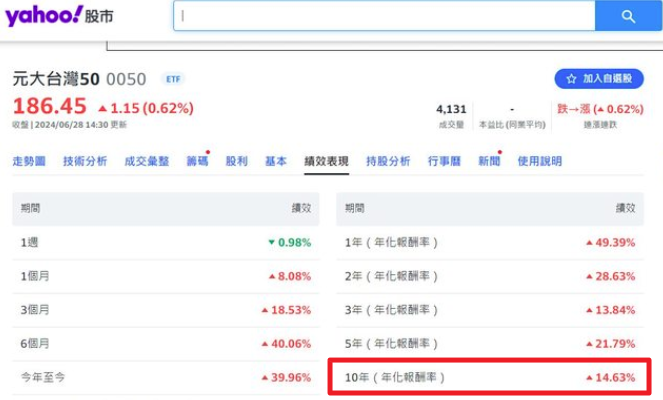This screenshot has height=400, width=663.
Task: Open the 持股分析 tab
Action: click(388, 161)
